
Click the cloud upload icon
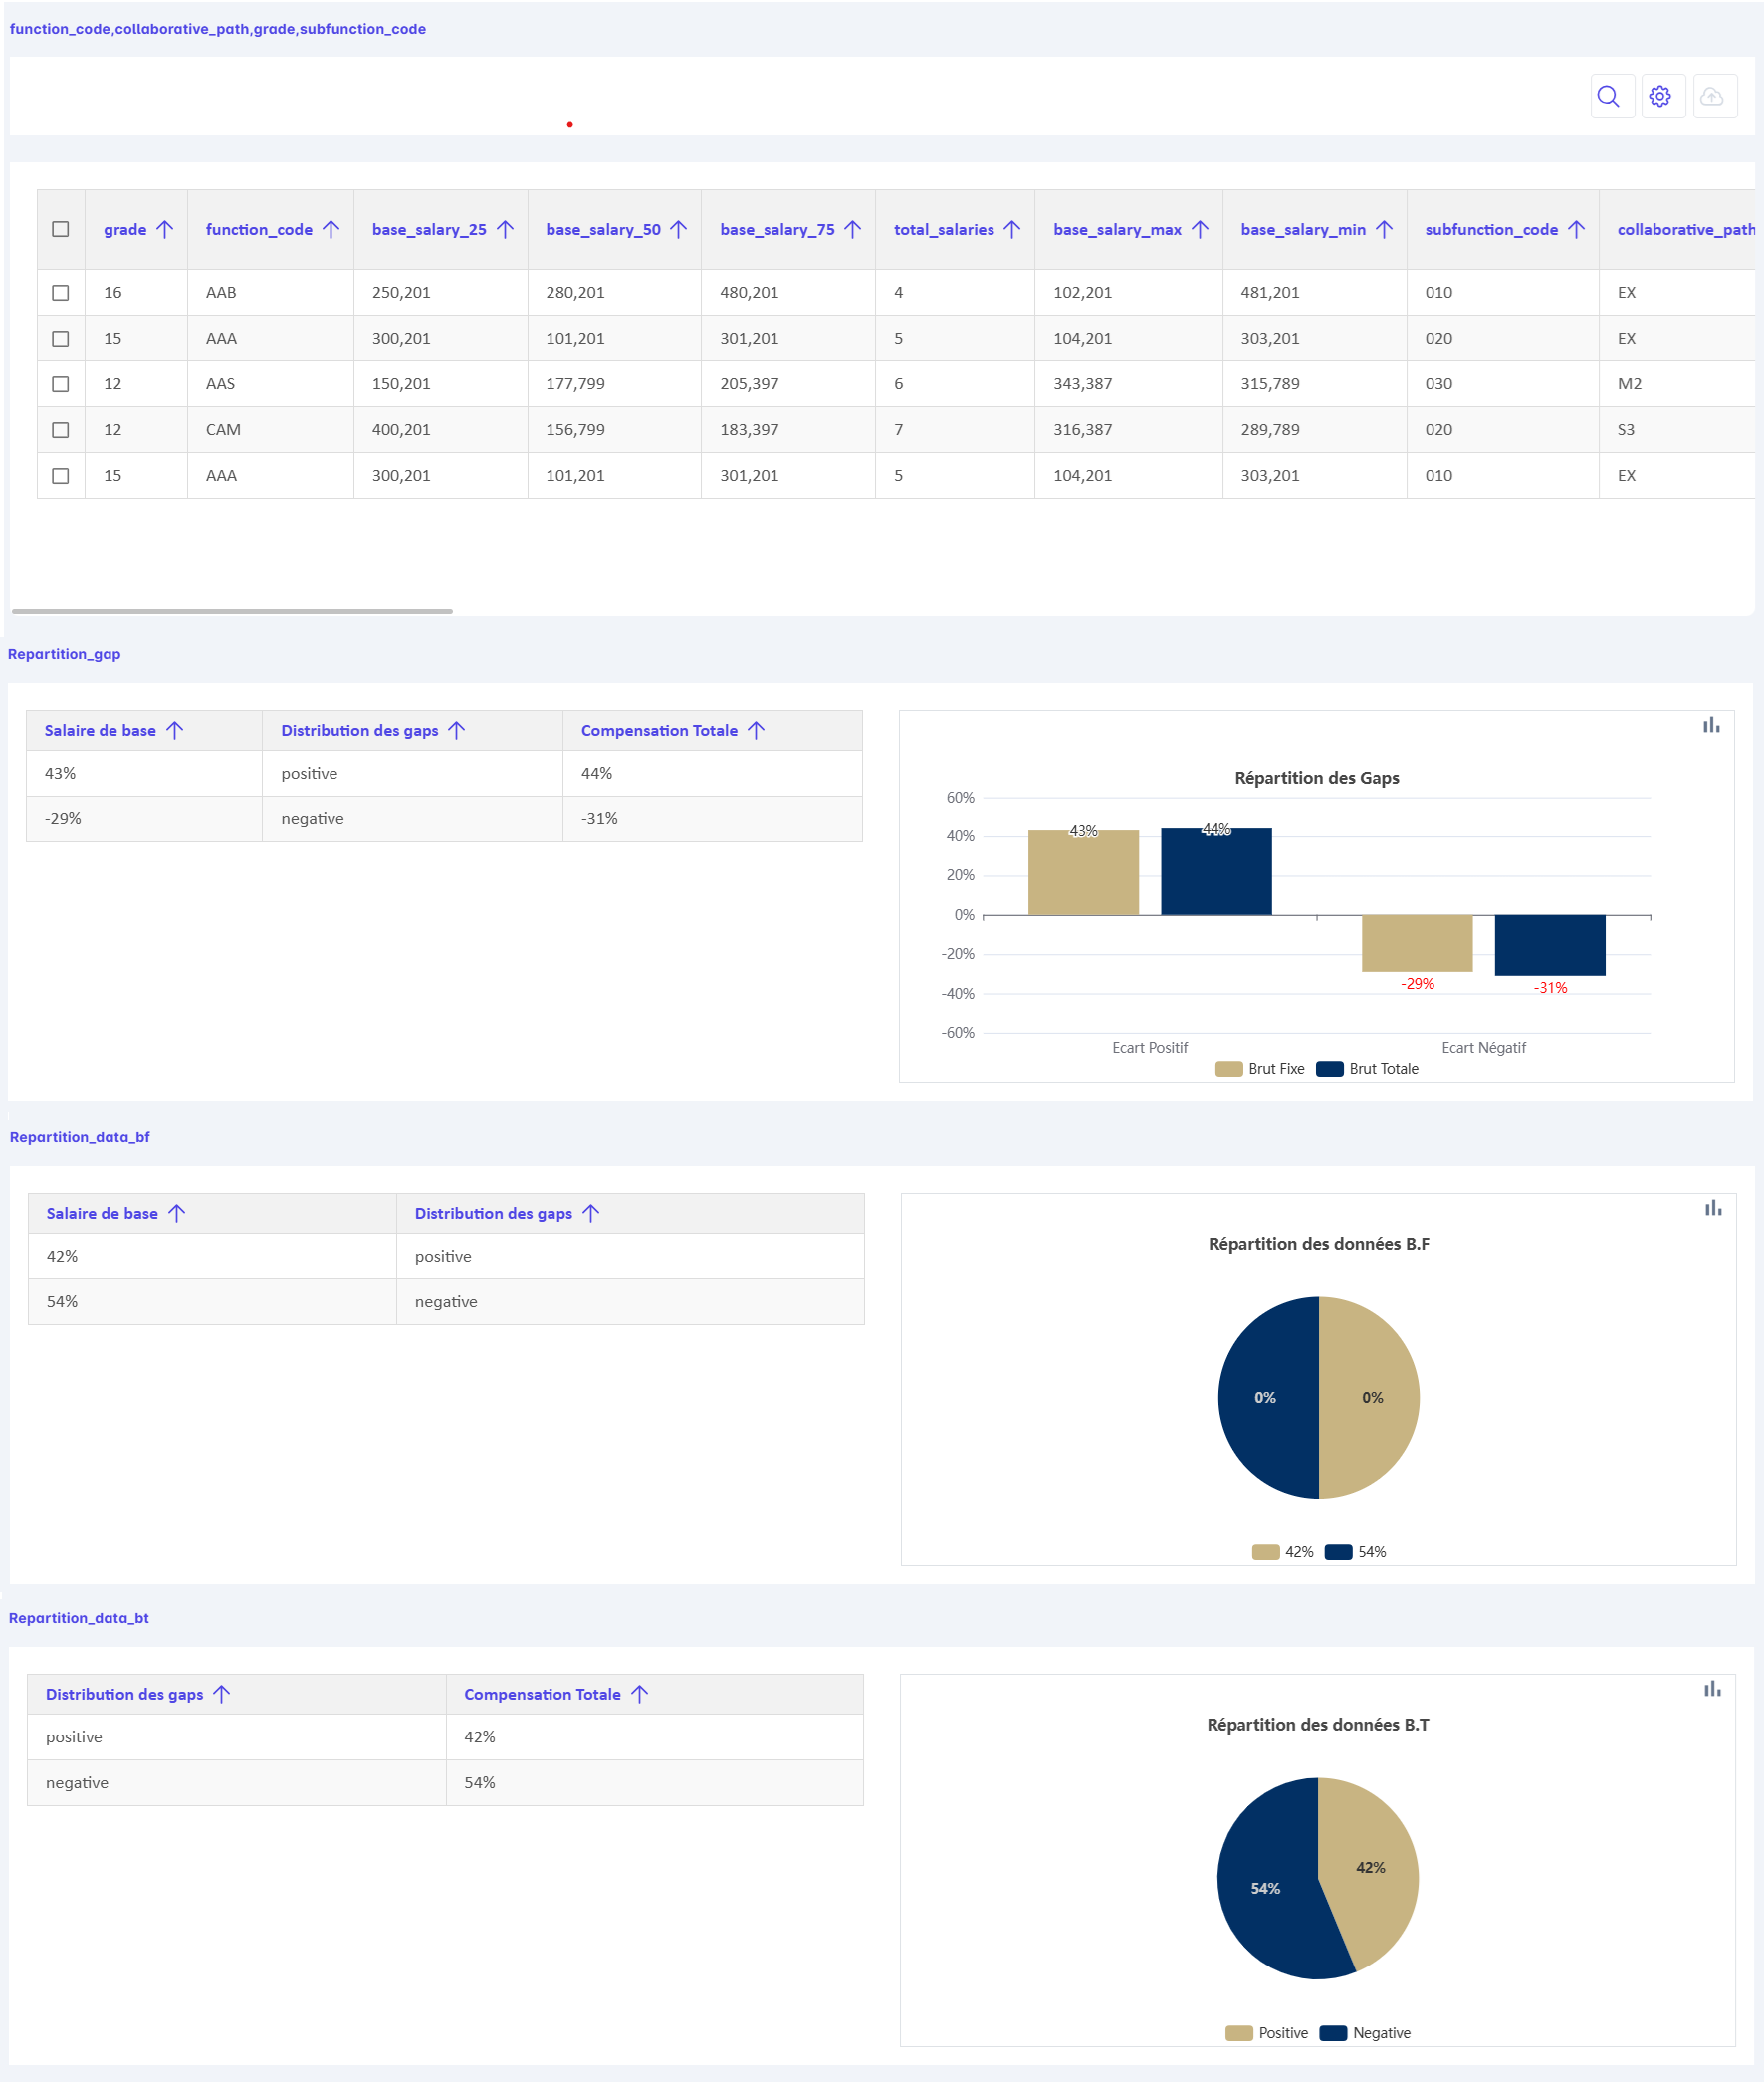pos(1714,96)
